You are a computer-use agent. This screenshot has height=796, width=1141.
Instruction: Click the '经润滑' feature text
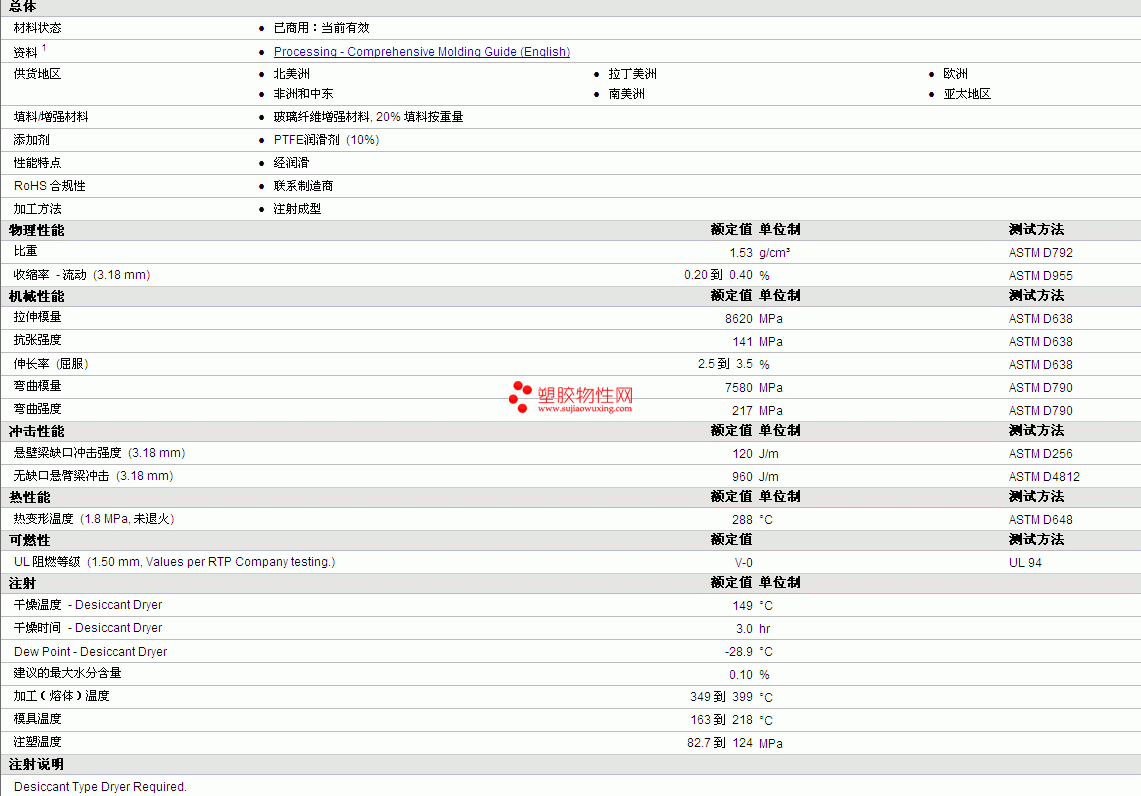[x=292, y=162]
